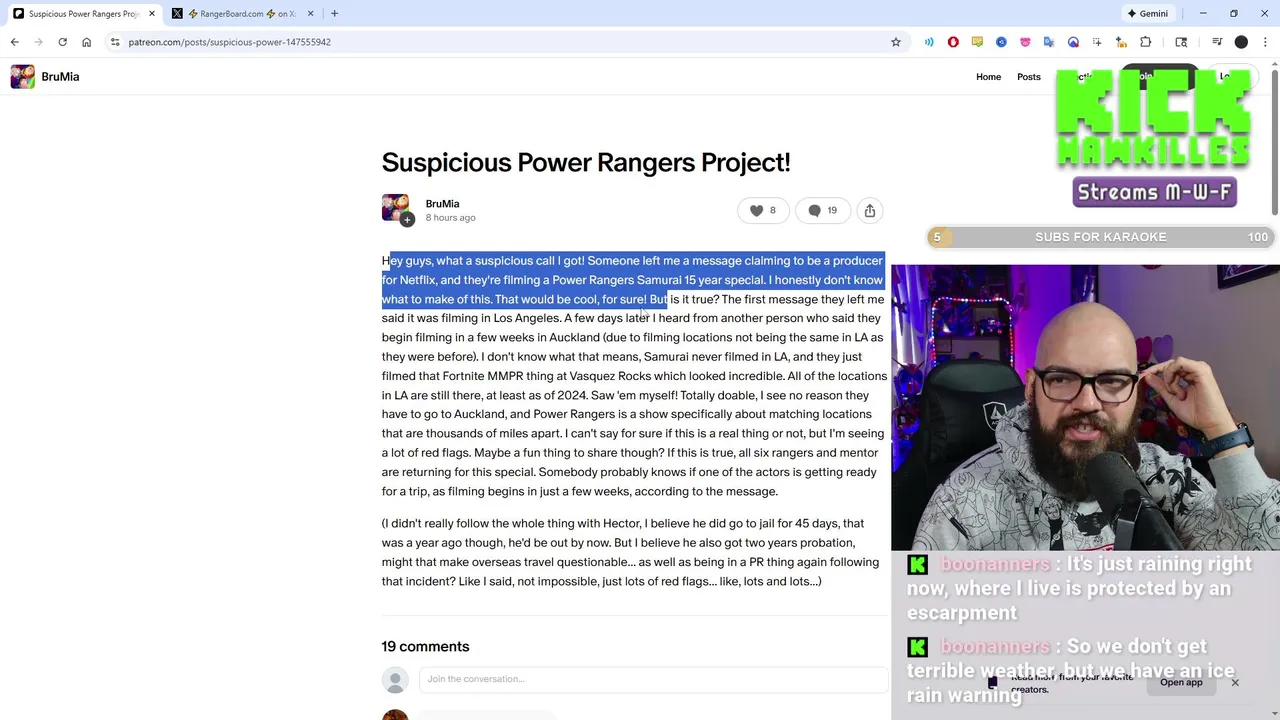Open Chrome three-dot menu

pos(1265,42)
